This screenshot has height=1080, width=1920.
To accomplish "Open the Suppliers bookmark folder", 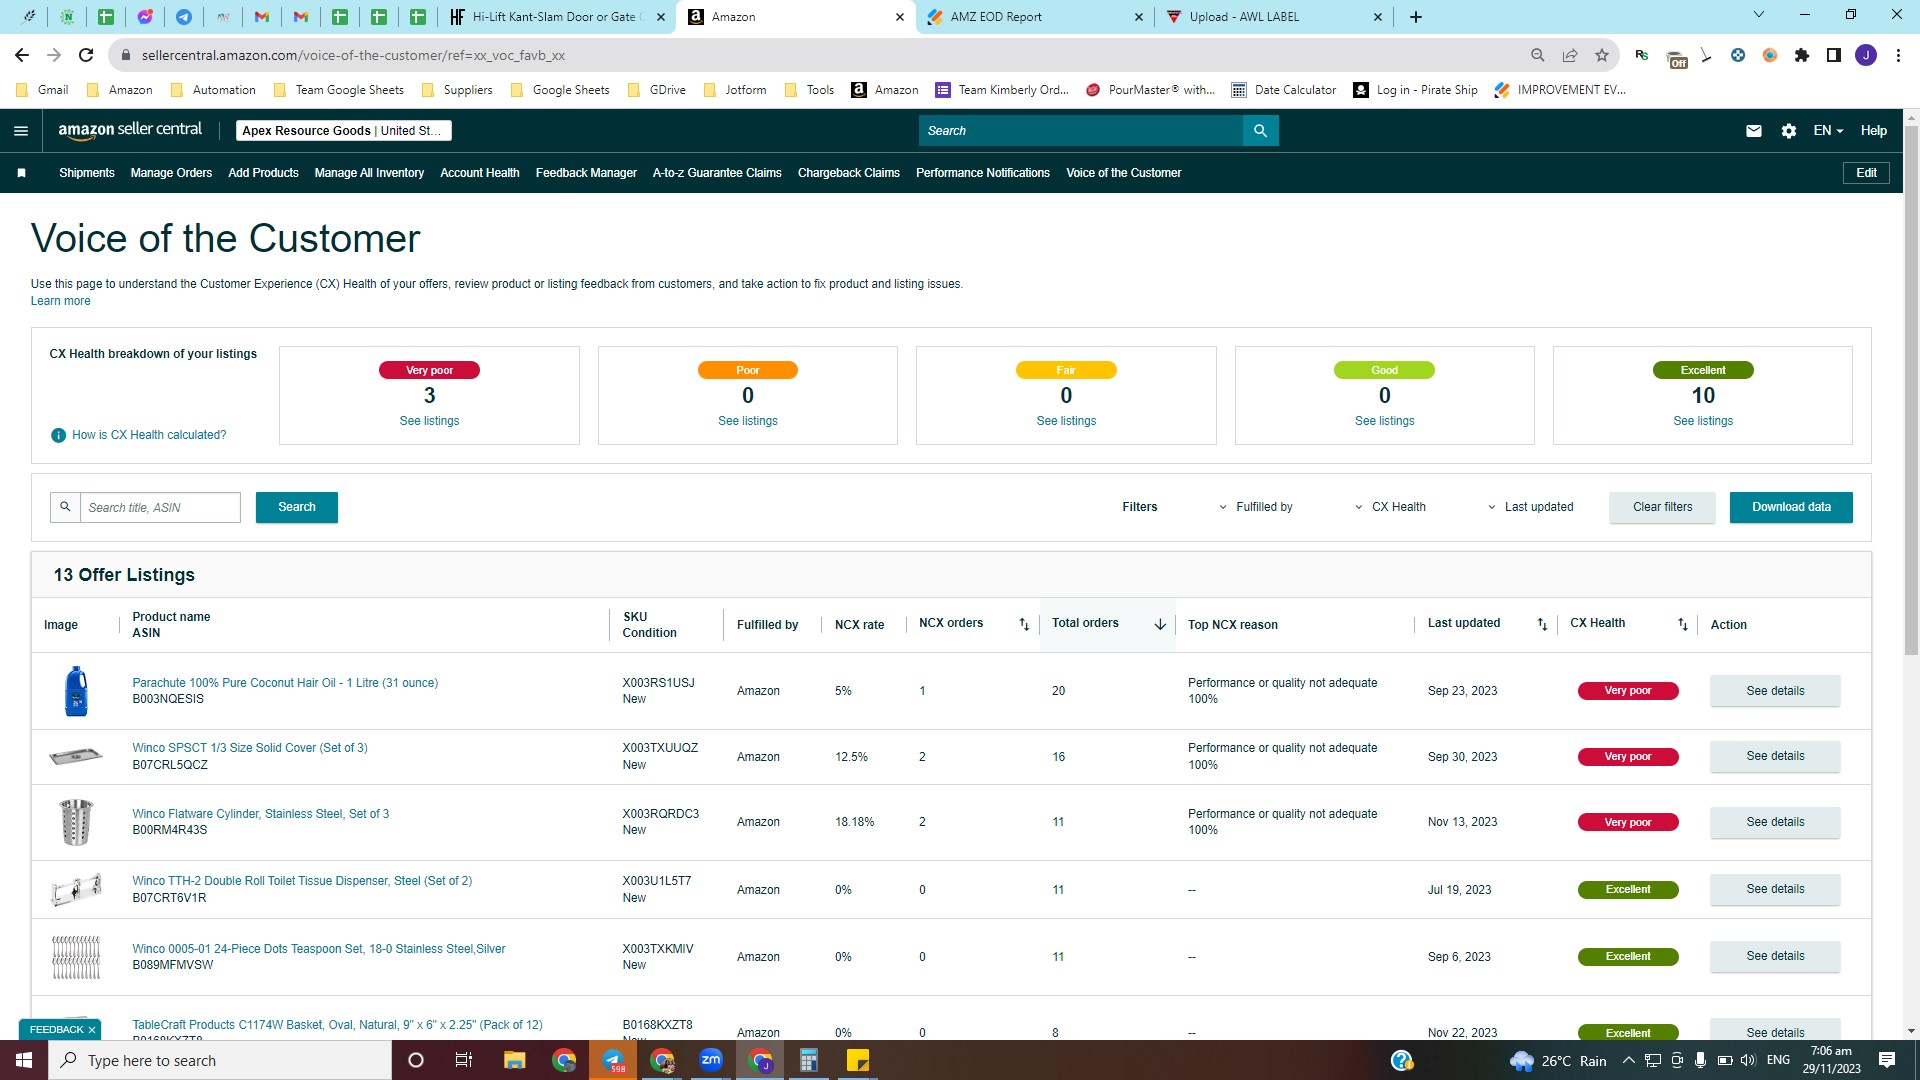I will pos(457,90).
